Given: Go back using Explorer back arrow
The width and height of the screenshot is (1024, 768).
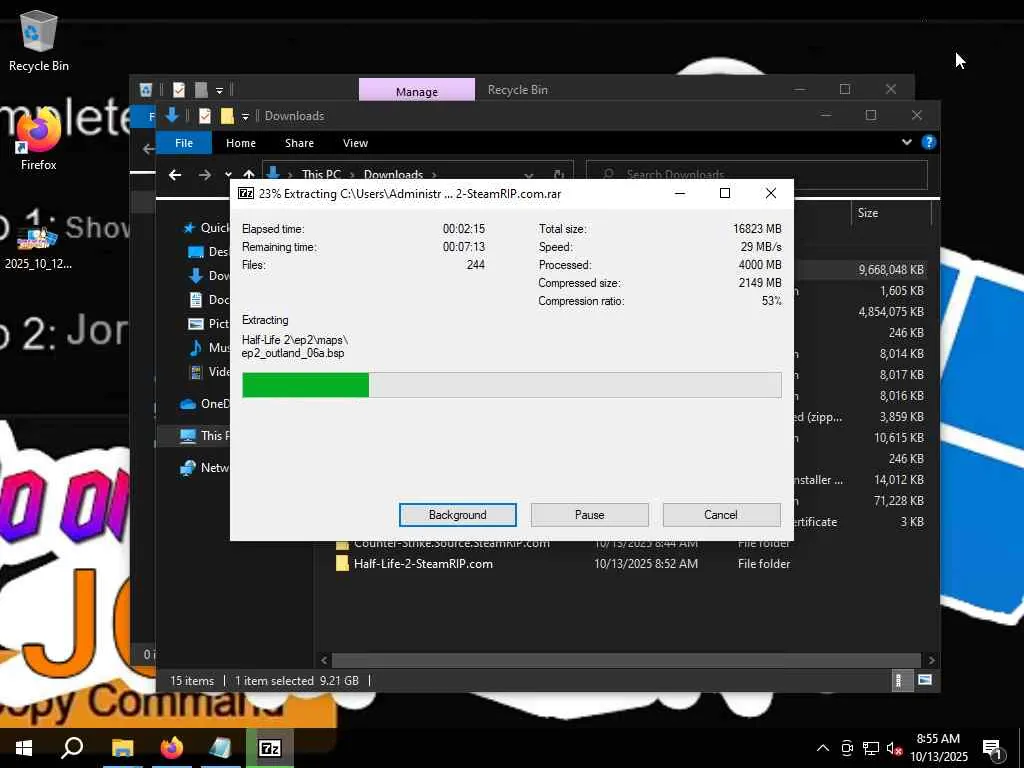Looking at the screenshot, I should pyautogui.click(x=174, y=174).
